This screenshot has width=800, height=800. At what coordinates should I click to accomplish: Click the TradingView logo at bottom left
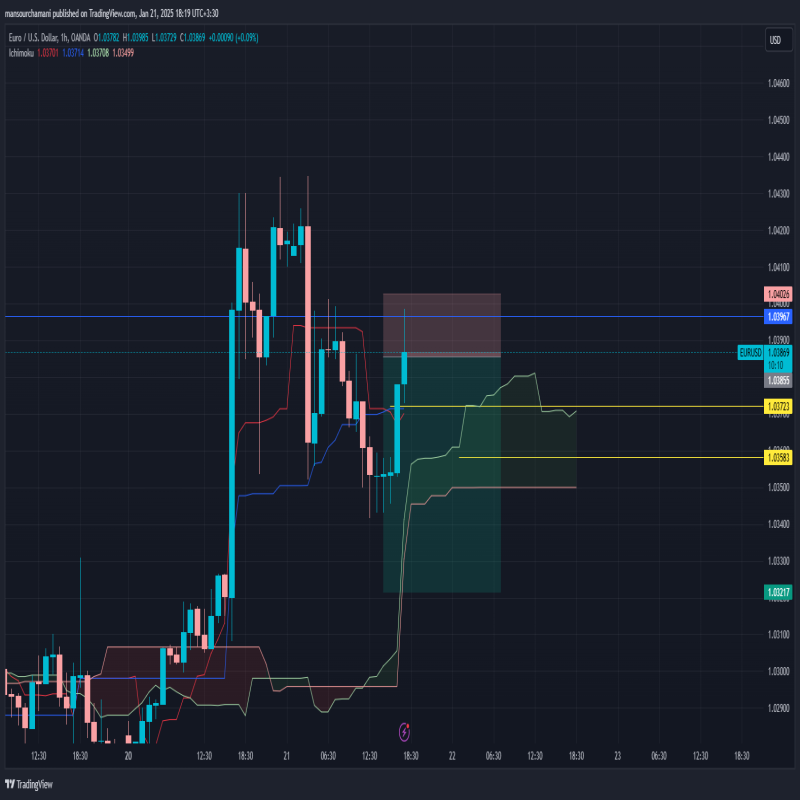click(x=30, y=785)
